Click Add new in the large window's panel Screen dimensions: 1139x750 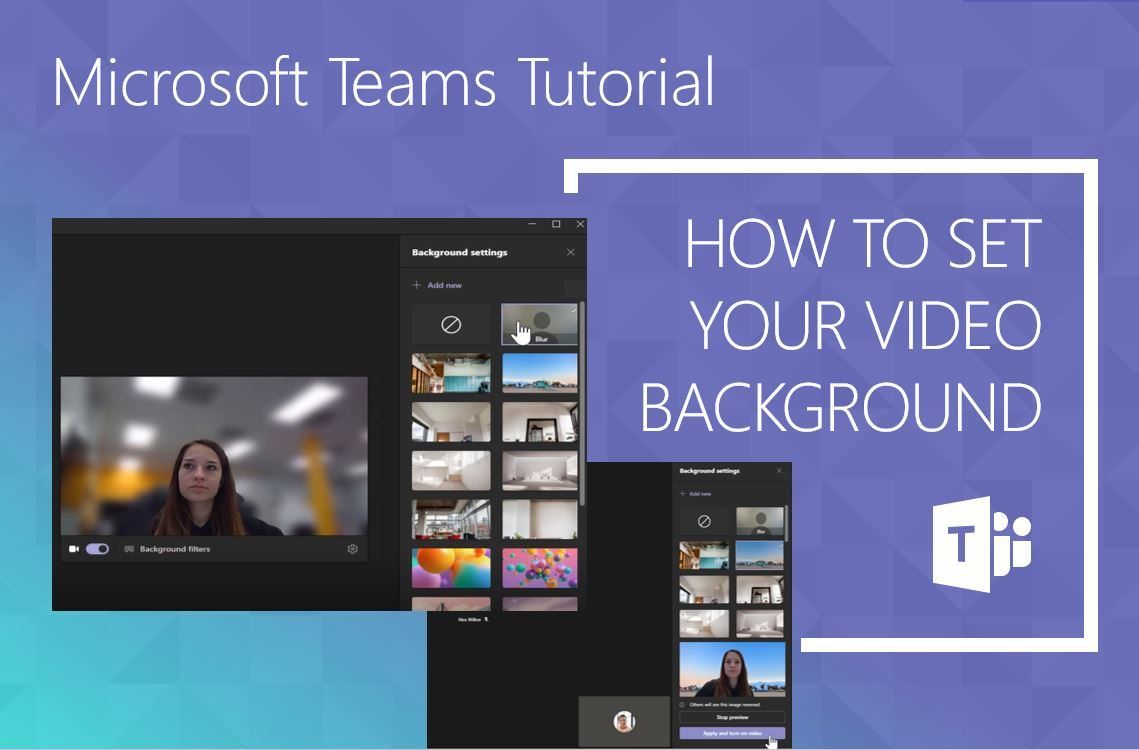437,285
